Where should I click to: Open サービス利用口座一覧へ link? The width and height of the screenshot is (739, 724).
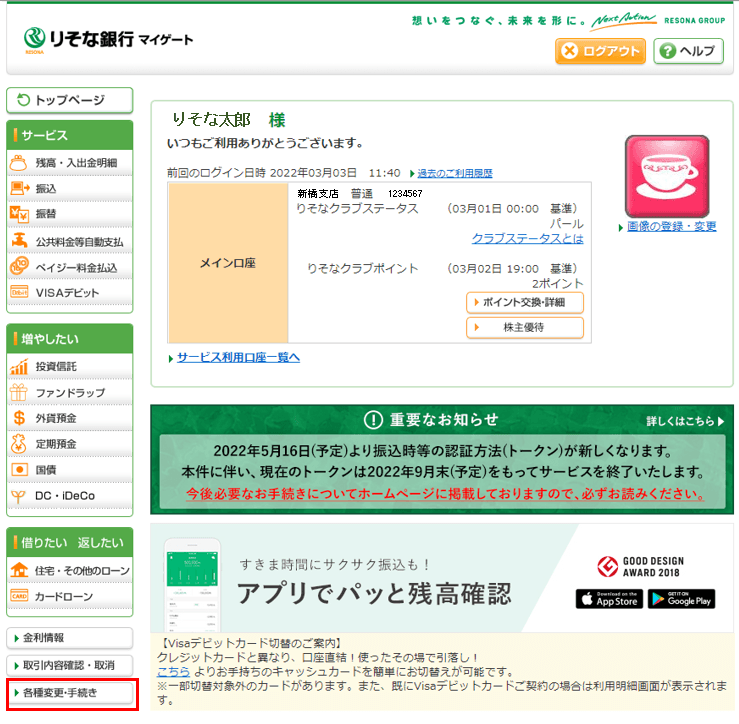pos(238,358)
